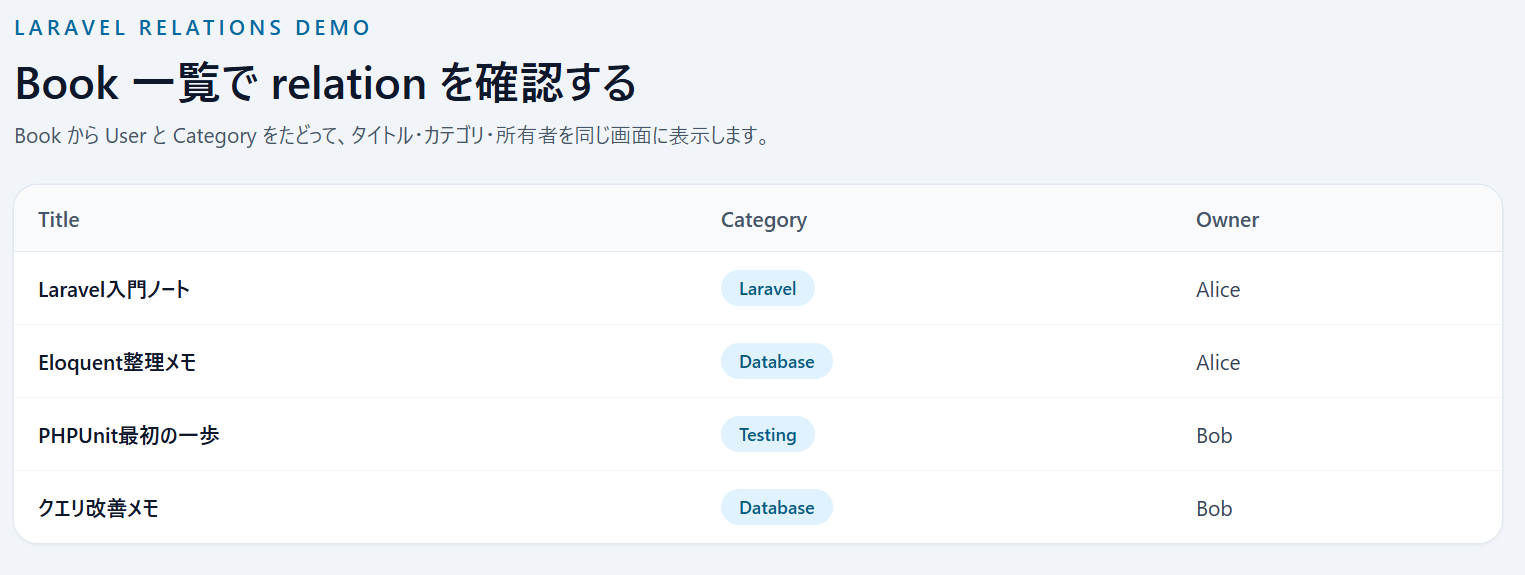Select the PHPUnit最初の一歩 title cell
This screenshot has width=1525, height=575.
[x=129, y=436]
